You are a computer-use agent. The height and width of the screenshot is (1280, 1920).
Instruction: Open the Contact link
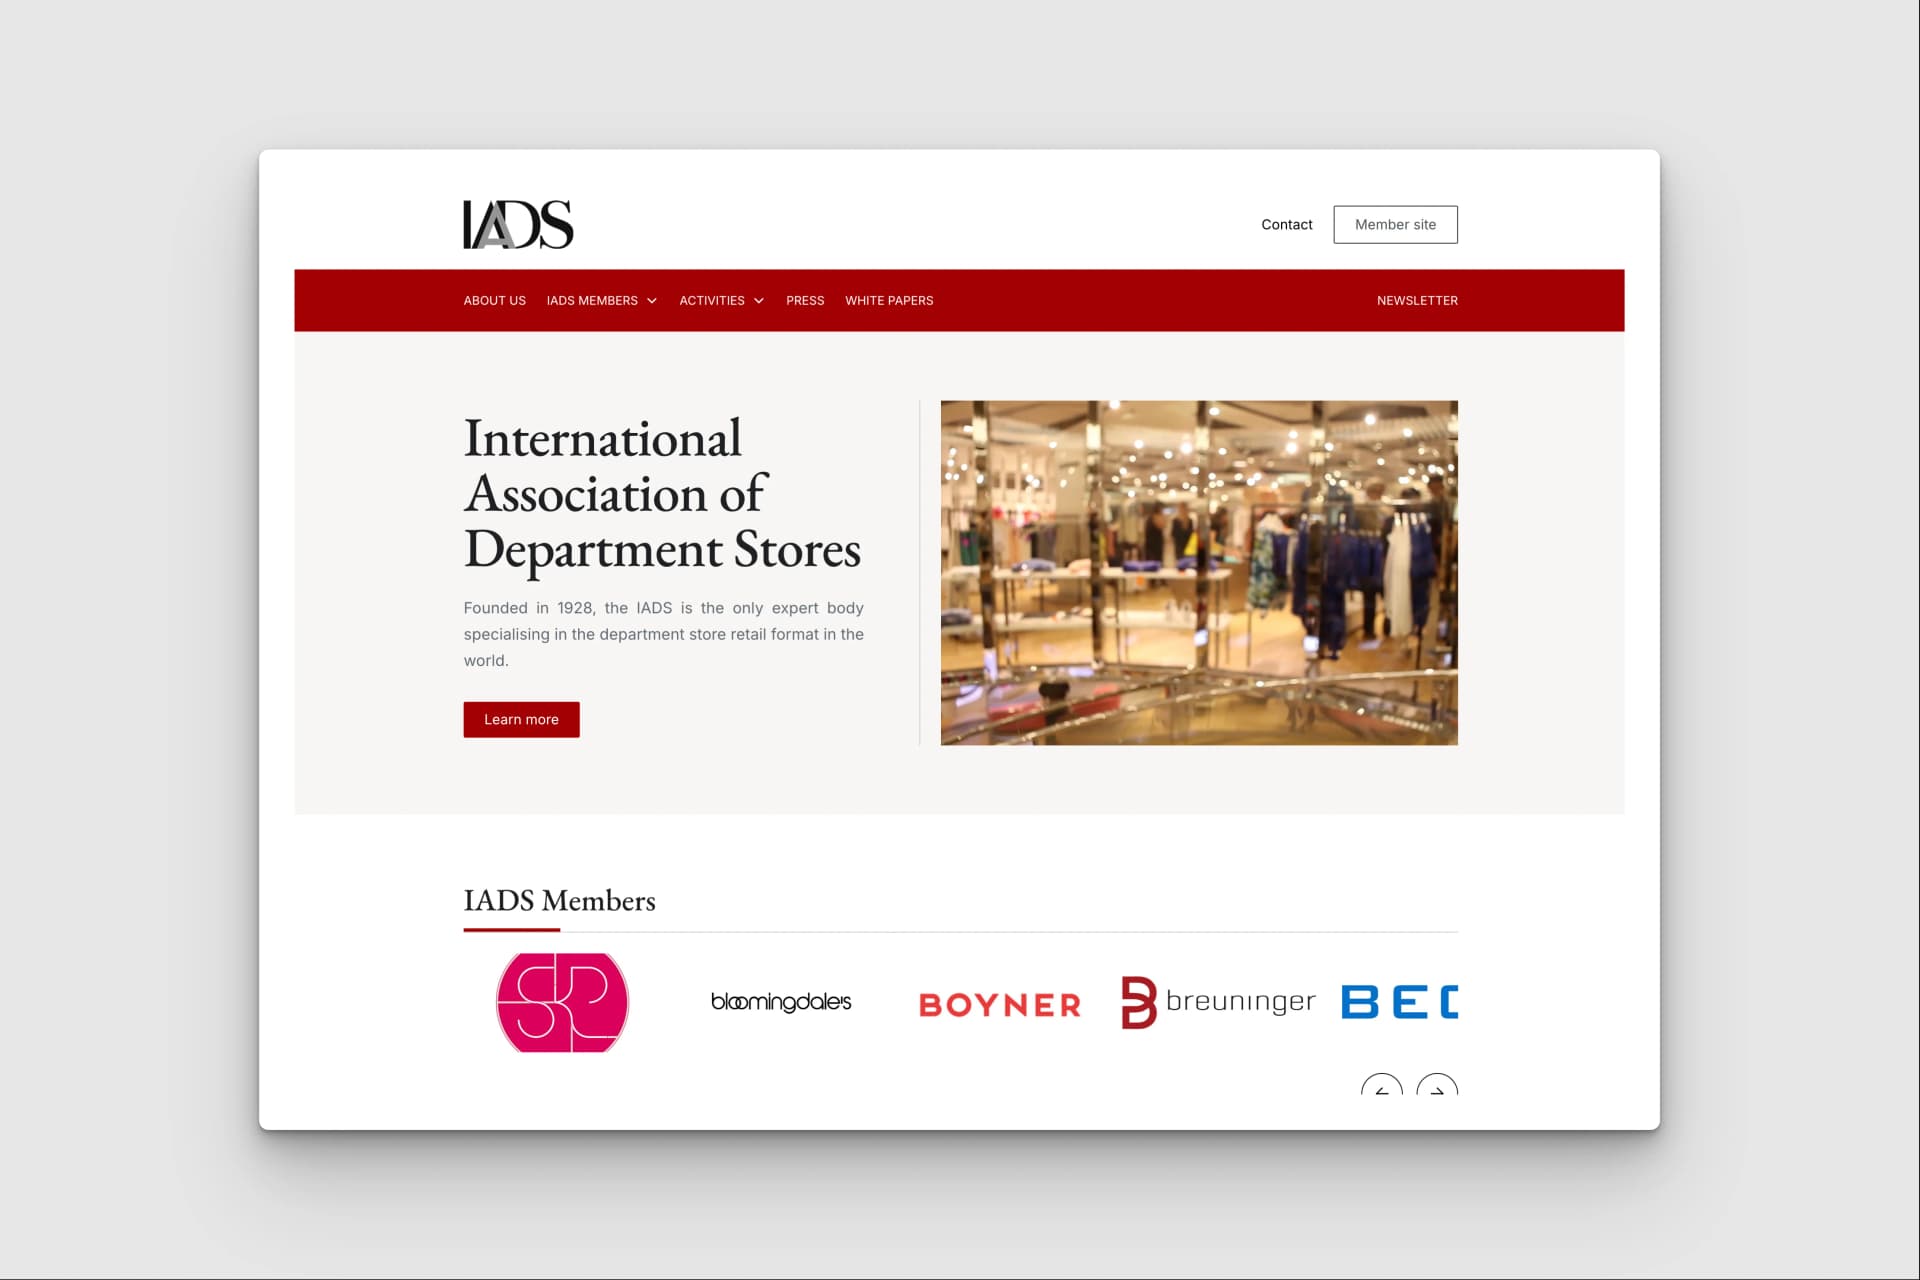(1287, 224)
